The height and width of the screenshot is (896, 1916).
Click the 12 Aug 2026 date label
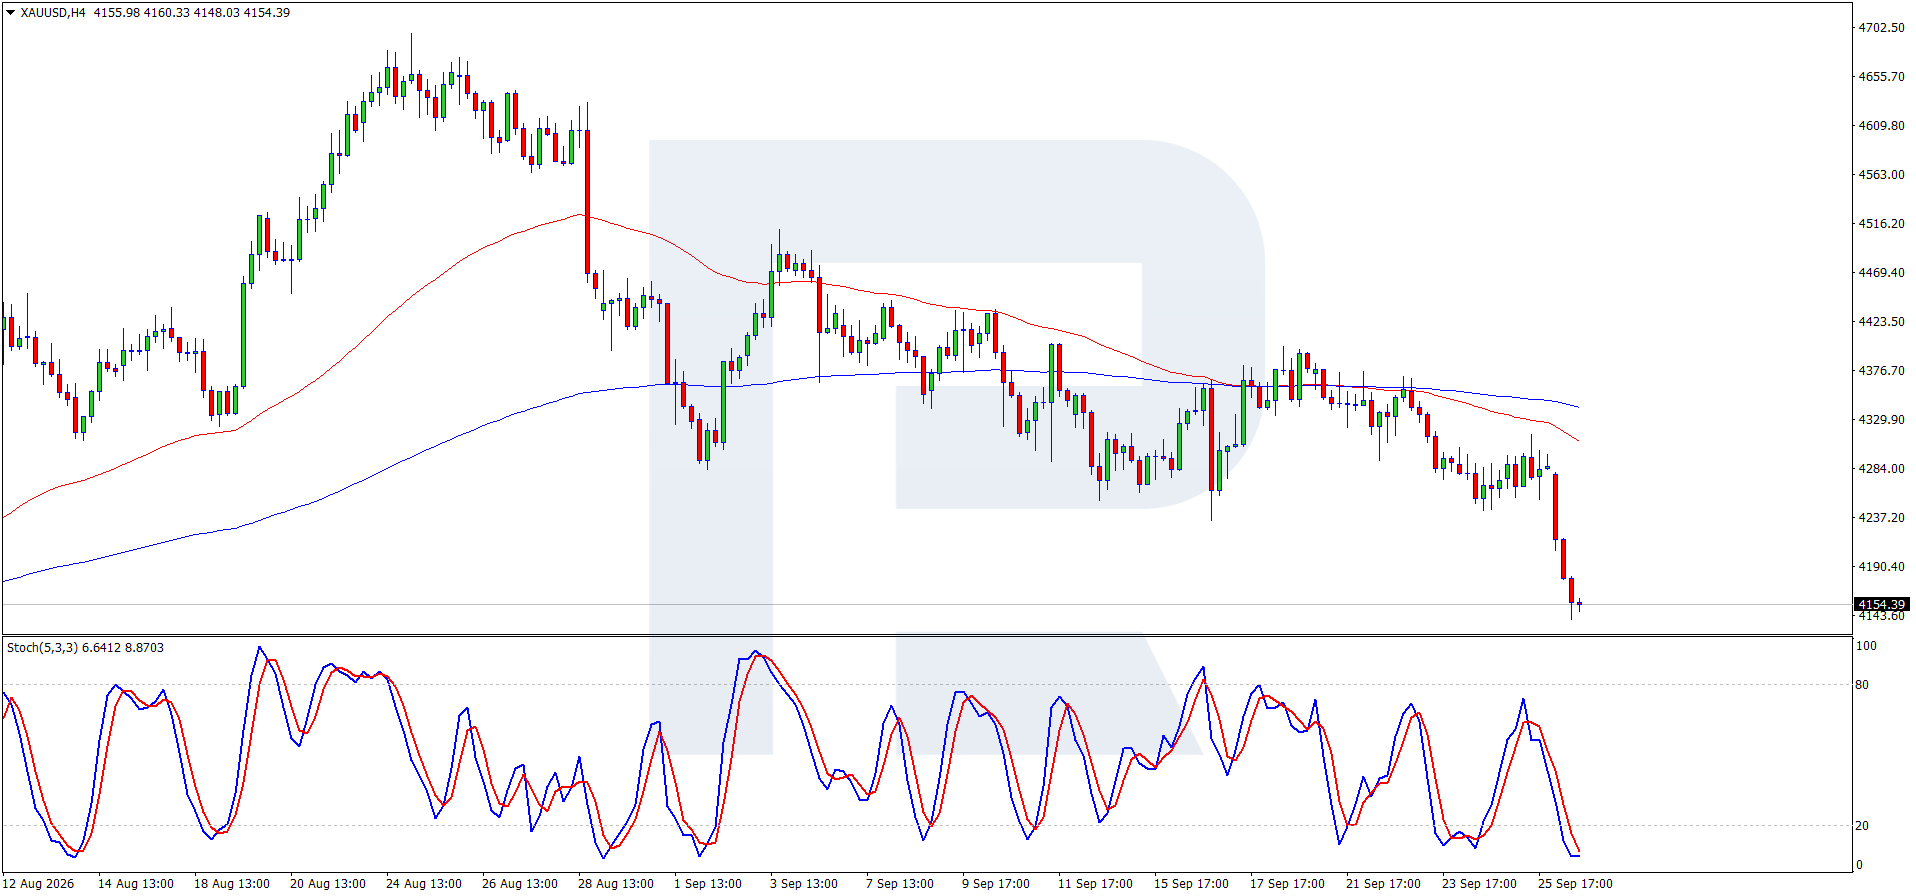coord(40,884)
